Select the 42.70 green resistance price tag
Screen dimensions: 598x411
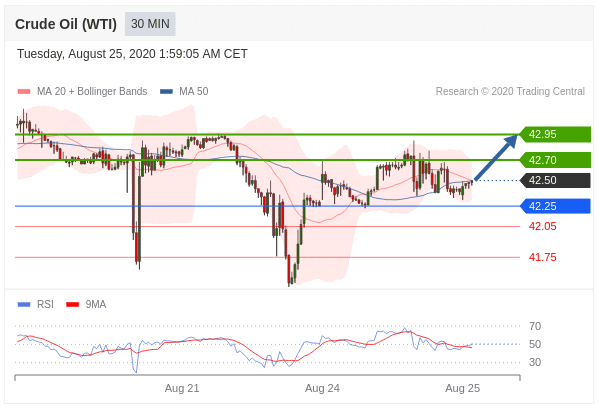pos(555,160)
